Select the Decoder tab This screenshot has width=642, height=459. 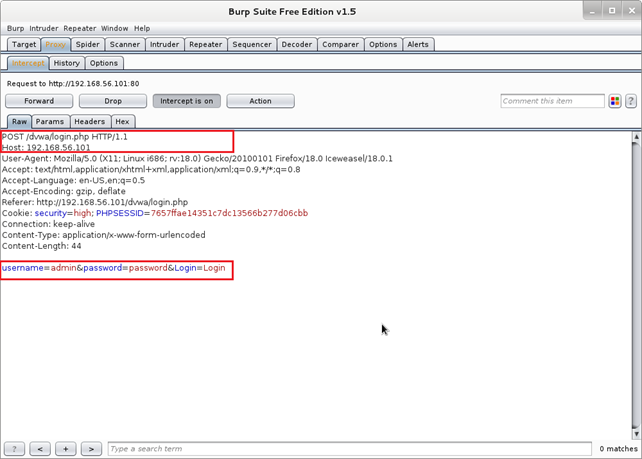coord(296,45)
